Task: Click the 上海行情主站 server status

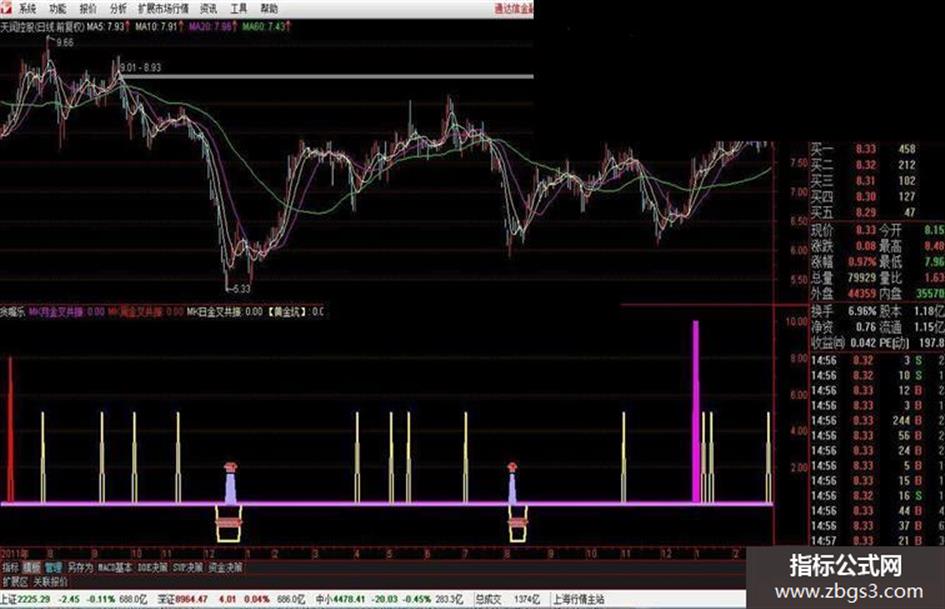Action: [x=579, y=599]
